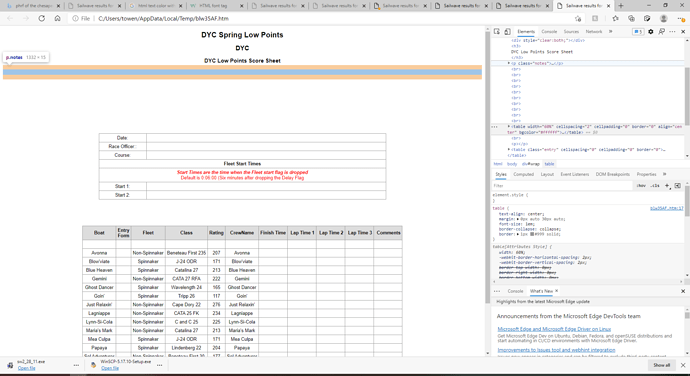The width and height of the screenshot is (690, 376).
Task: Click the browser address bar URL
Action: 163,18
